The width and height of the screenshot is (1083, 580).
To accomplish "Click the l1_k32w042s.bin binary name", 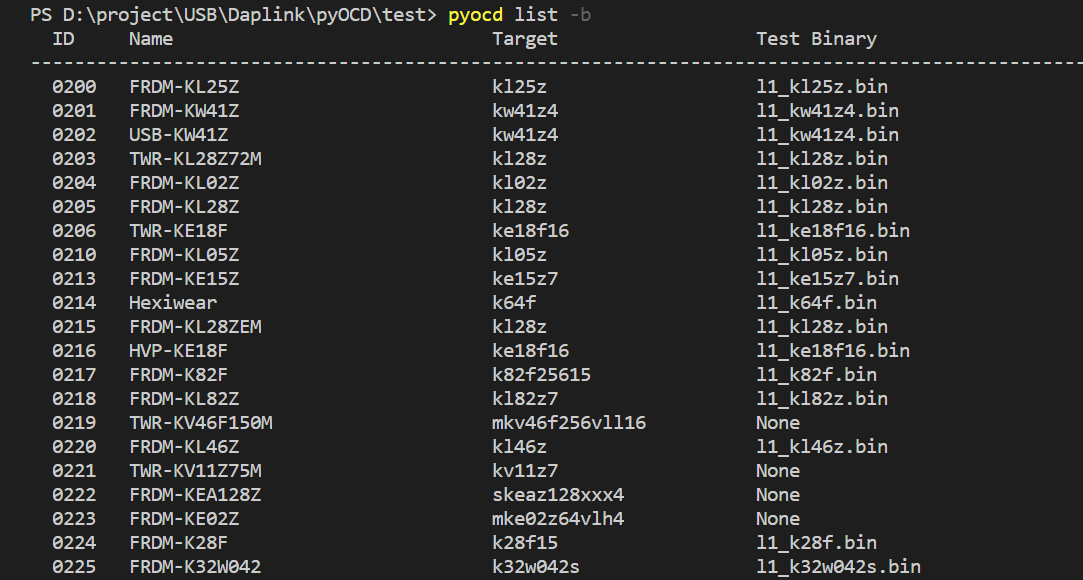I will coord(838,567).
